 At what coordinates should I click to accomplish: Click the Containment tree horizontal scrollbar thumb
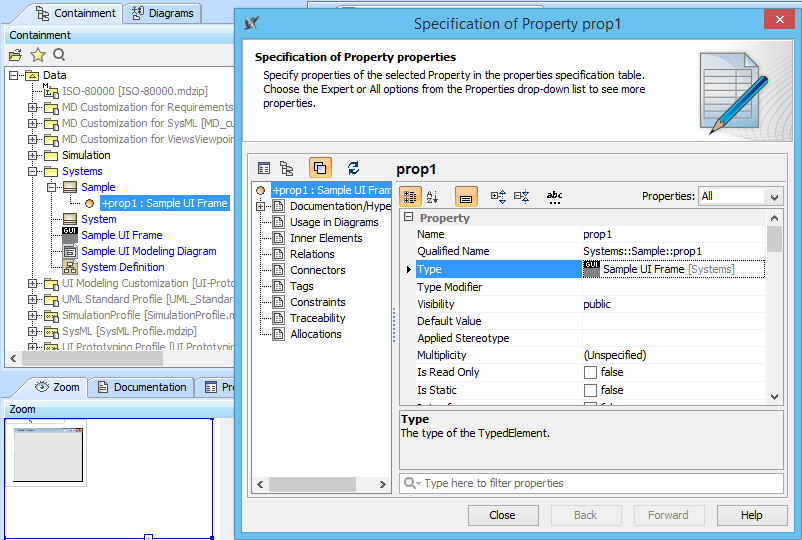[x=93, y=358]
